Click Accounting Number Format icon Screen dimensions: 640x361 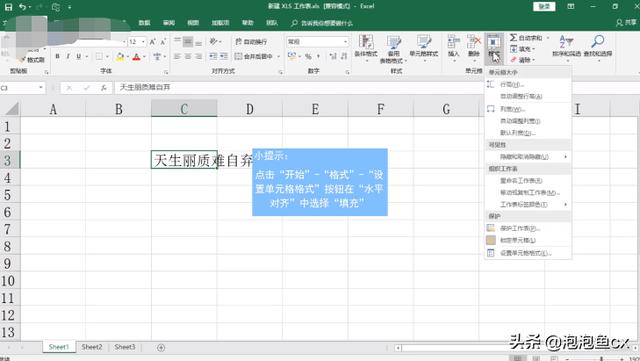point(292,56)
